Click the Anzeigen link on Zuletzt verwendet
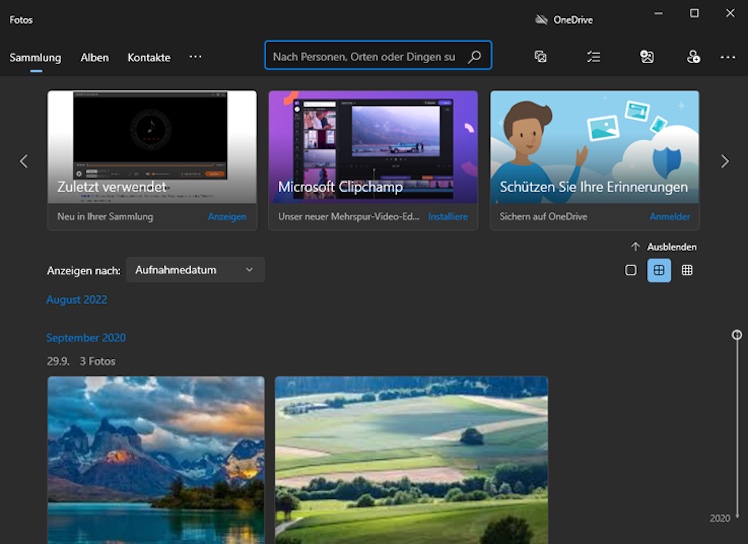The image size is (748, 544). [x=227, y=217]
